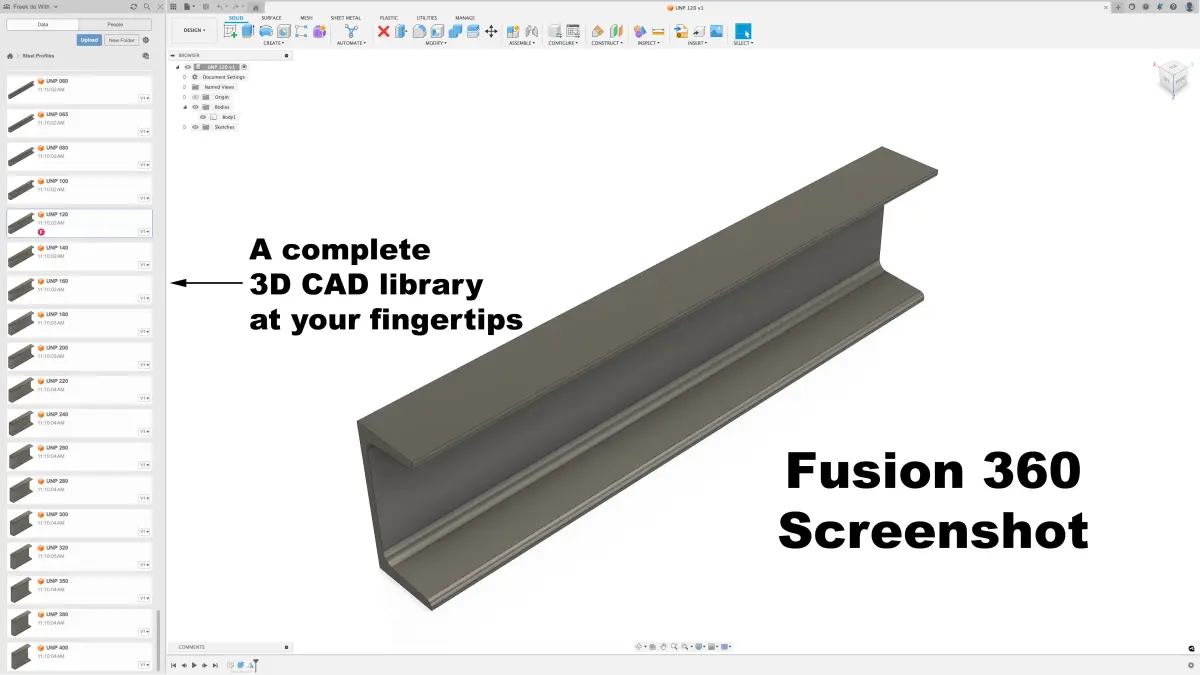
Task: Click the New Component icon
Action: click(513, 31)
